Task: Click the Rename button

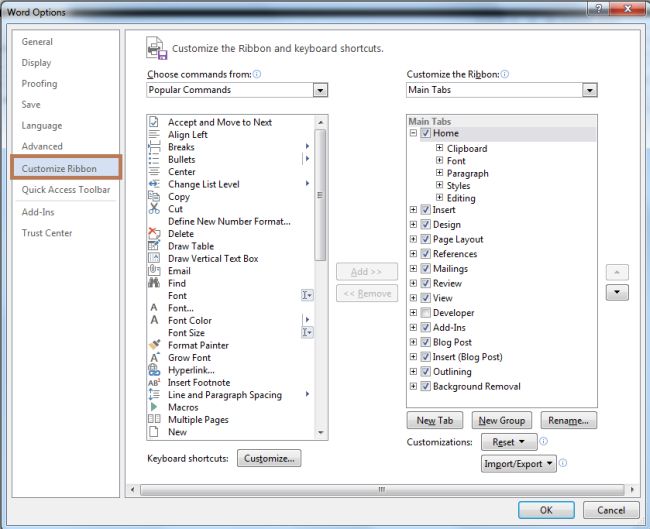Action: 569,420
